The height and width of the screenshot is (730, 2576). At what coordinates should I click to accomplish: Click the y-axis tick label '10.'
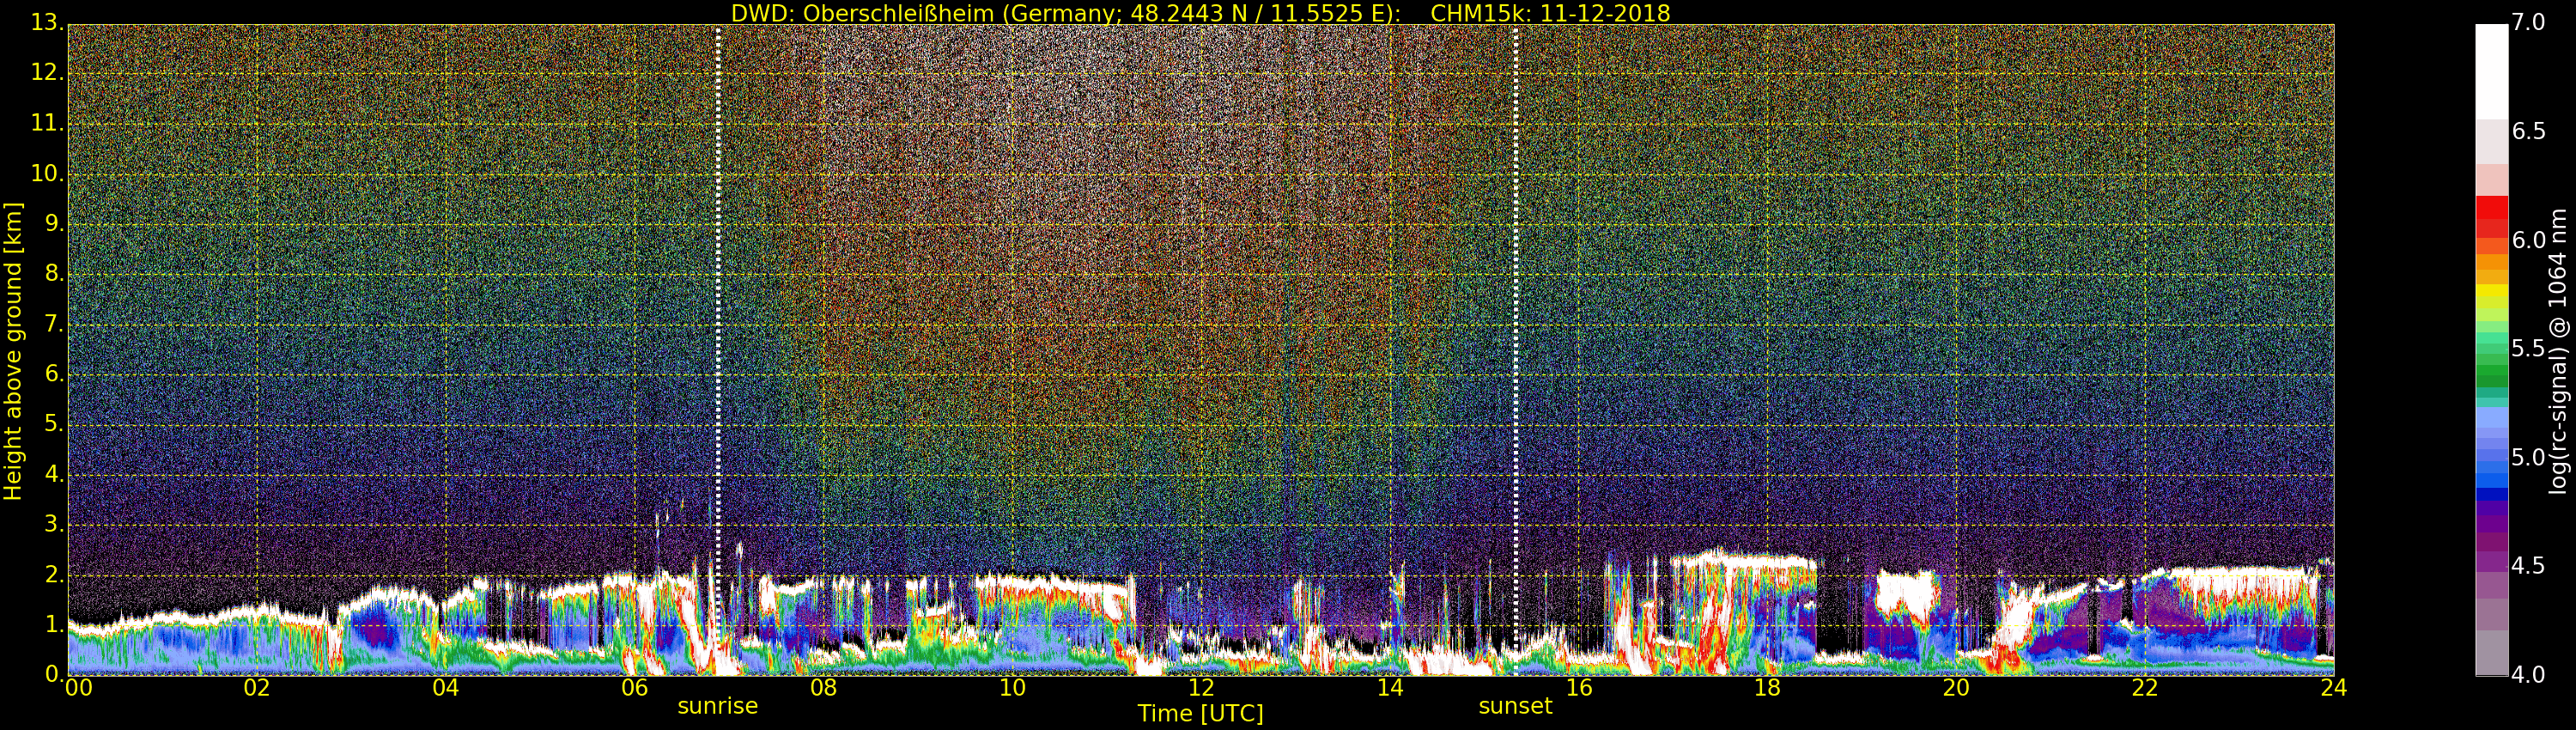[x=48, y=173]
